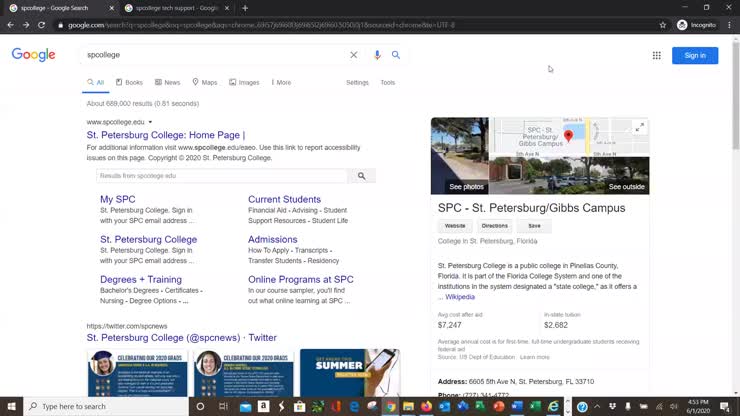Open Amazon app from the taskbar

point(264,406)
